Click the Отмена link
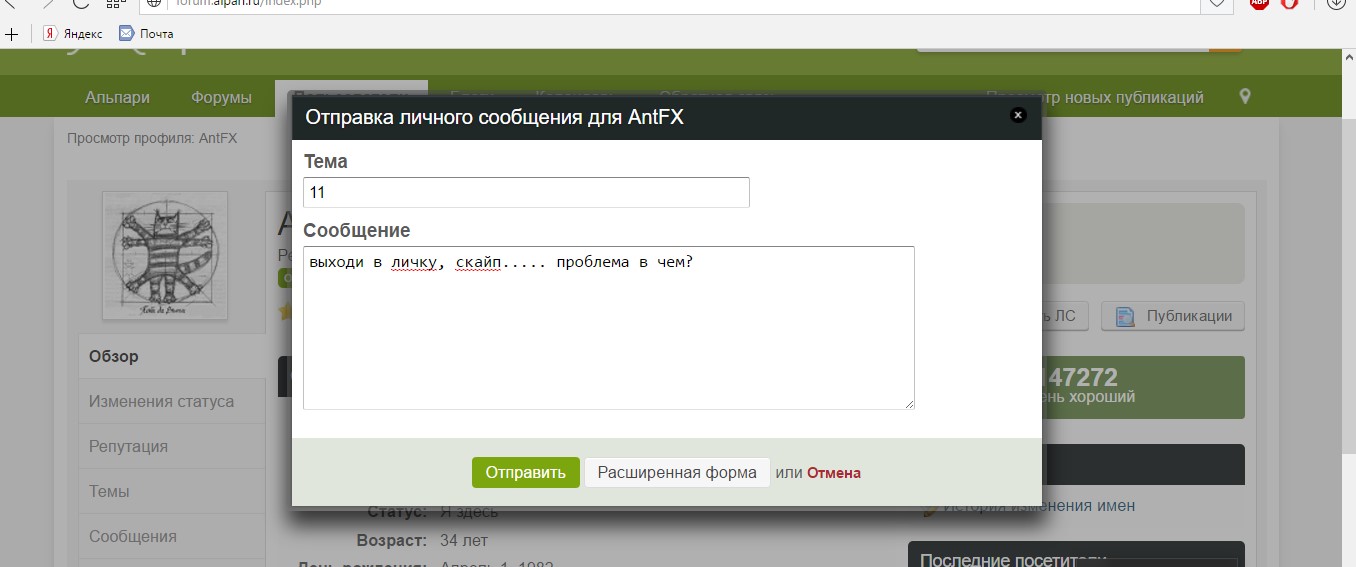The image size is (1356, 567). [833, 473]
